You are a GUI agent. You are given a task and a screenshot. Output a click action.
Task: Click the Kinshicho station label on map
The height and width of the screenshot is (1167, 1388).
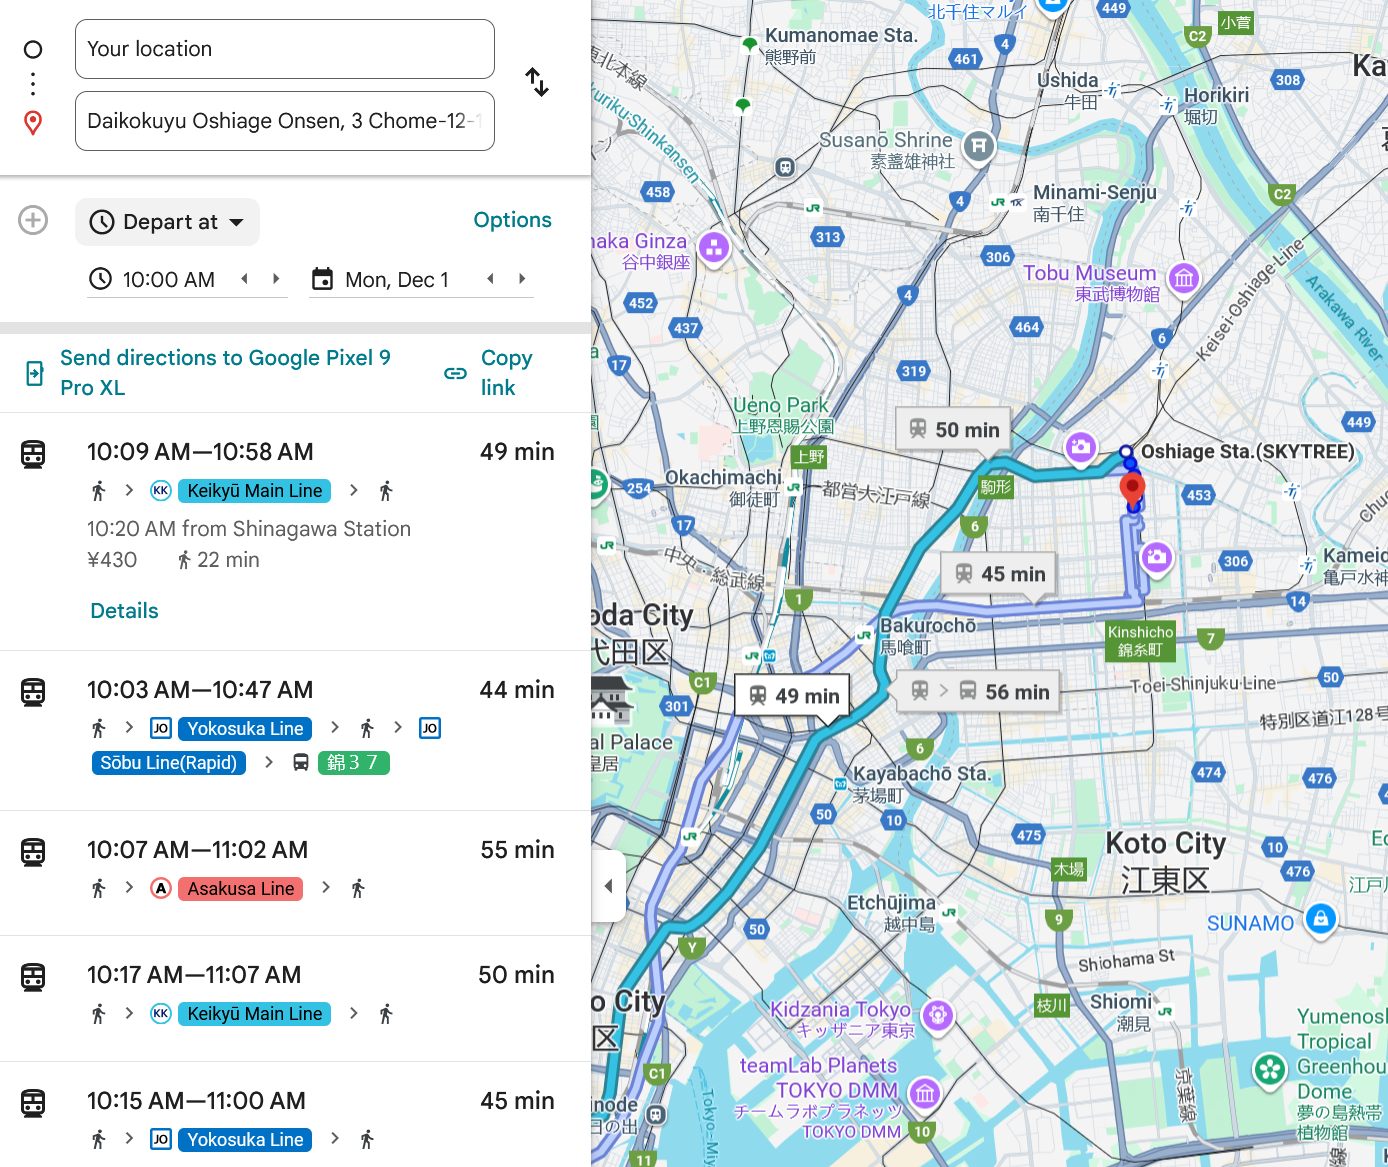click(x=1140, y=641)
